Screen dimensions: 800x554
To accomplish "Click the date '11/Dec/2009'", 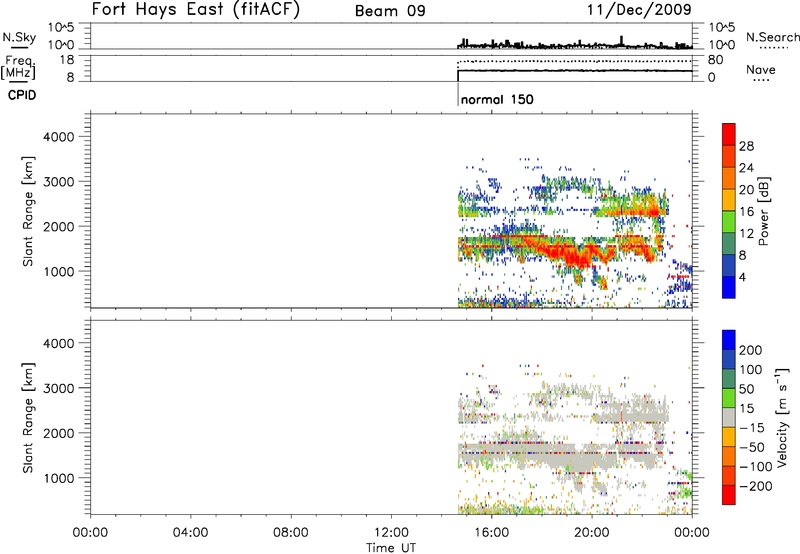I will (x=640, y=9).
